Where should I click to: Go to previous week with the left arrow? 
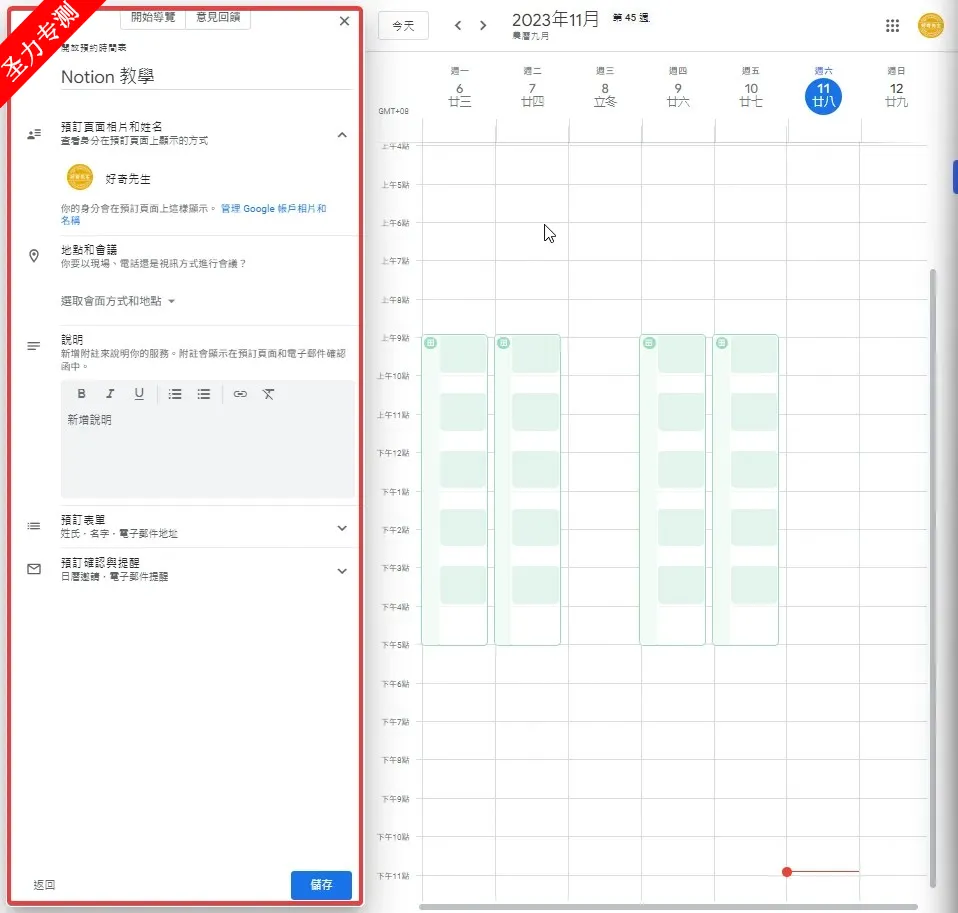tap(458, 25)
